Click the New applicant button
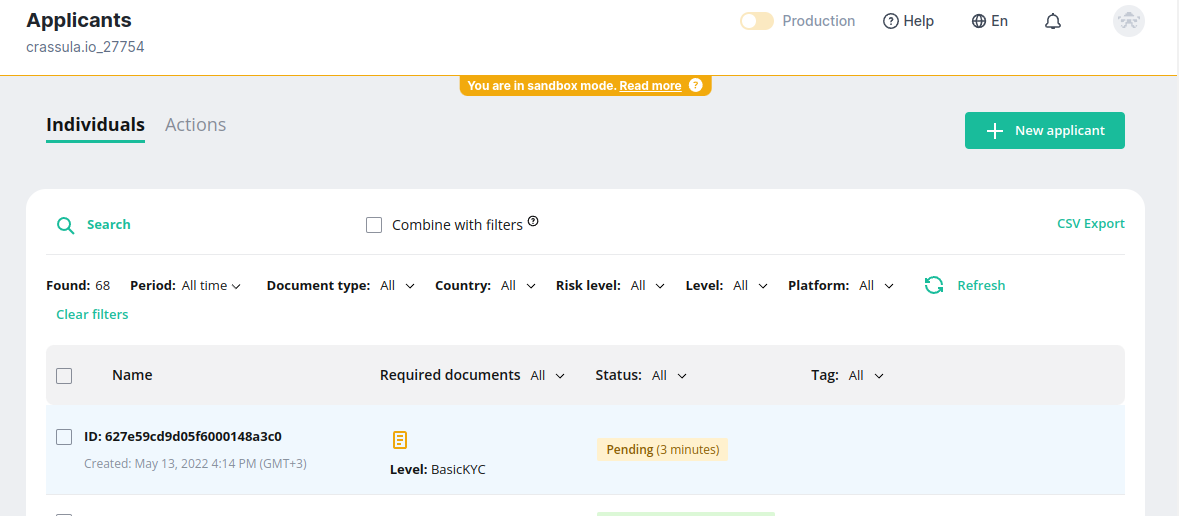The height and width of the screenshot is (516, 1179). 1044,131
